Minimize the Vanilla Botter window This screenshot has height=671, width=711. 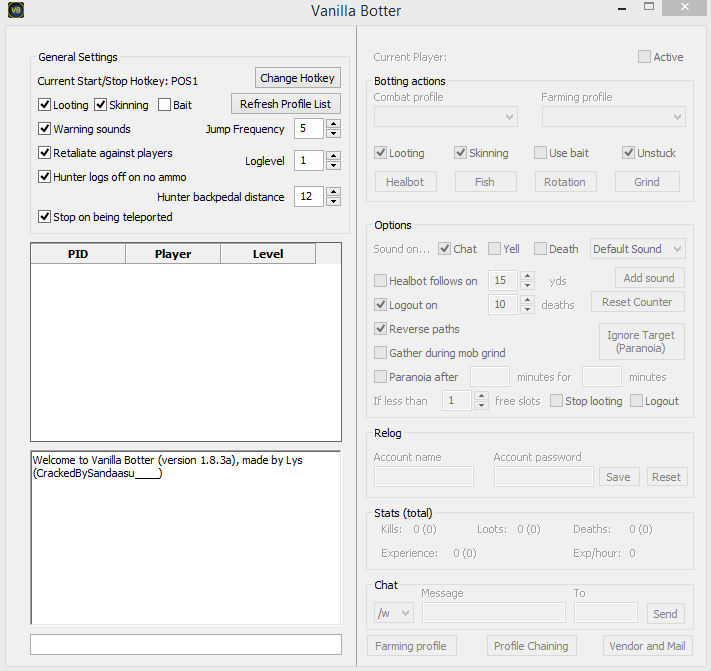(x=623, y=8)
